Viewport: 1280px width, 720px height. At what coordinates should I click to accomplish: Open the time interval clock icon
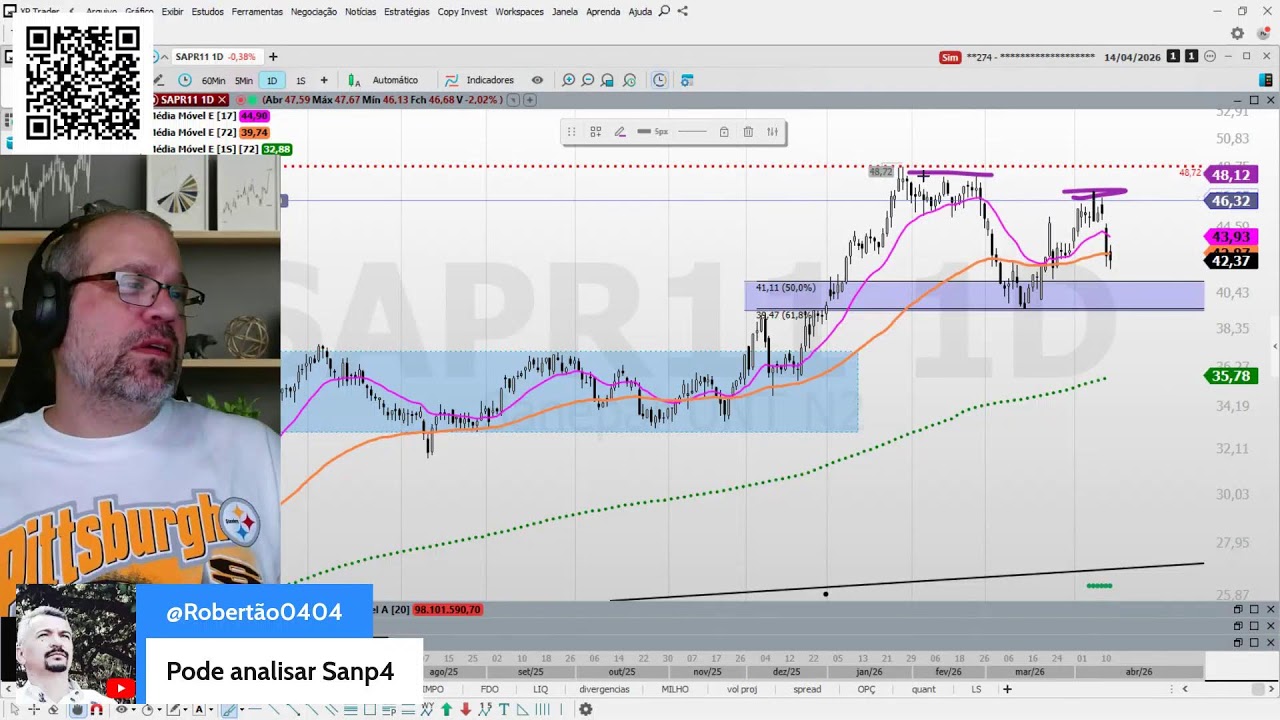[x=185, y=80]
